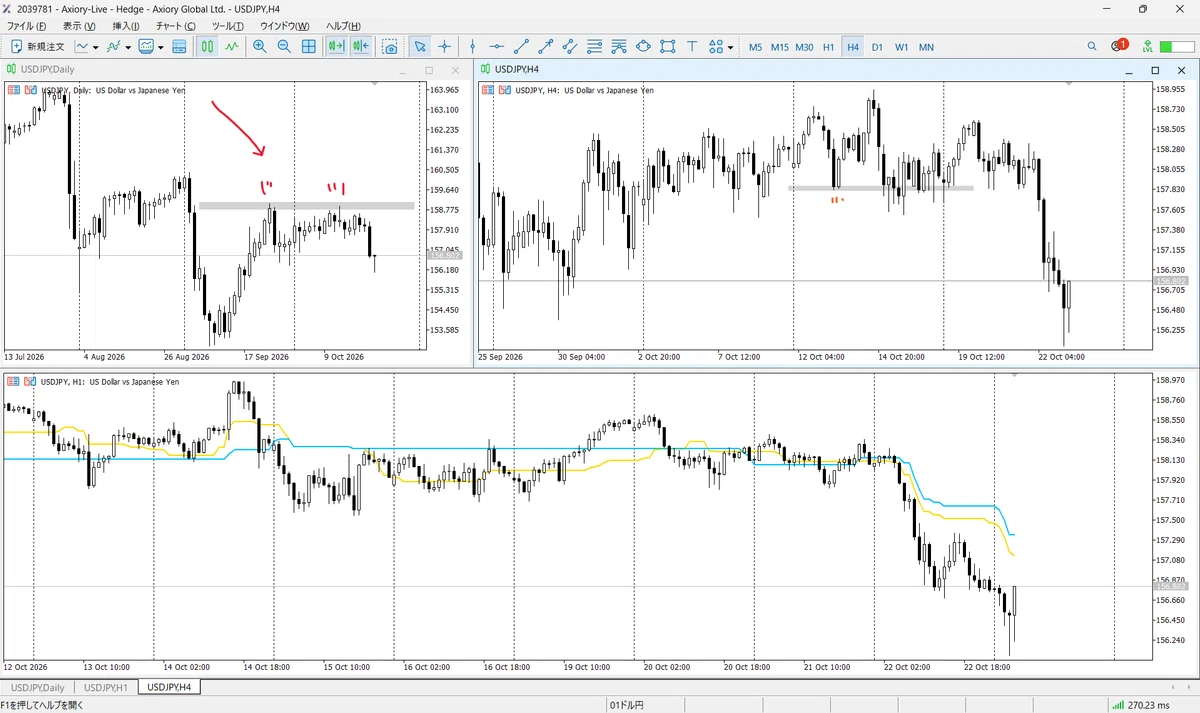
Task: Switch timeframe to H1
Action: [x=829, y=47]
